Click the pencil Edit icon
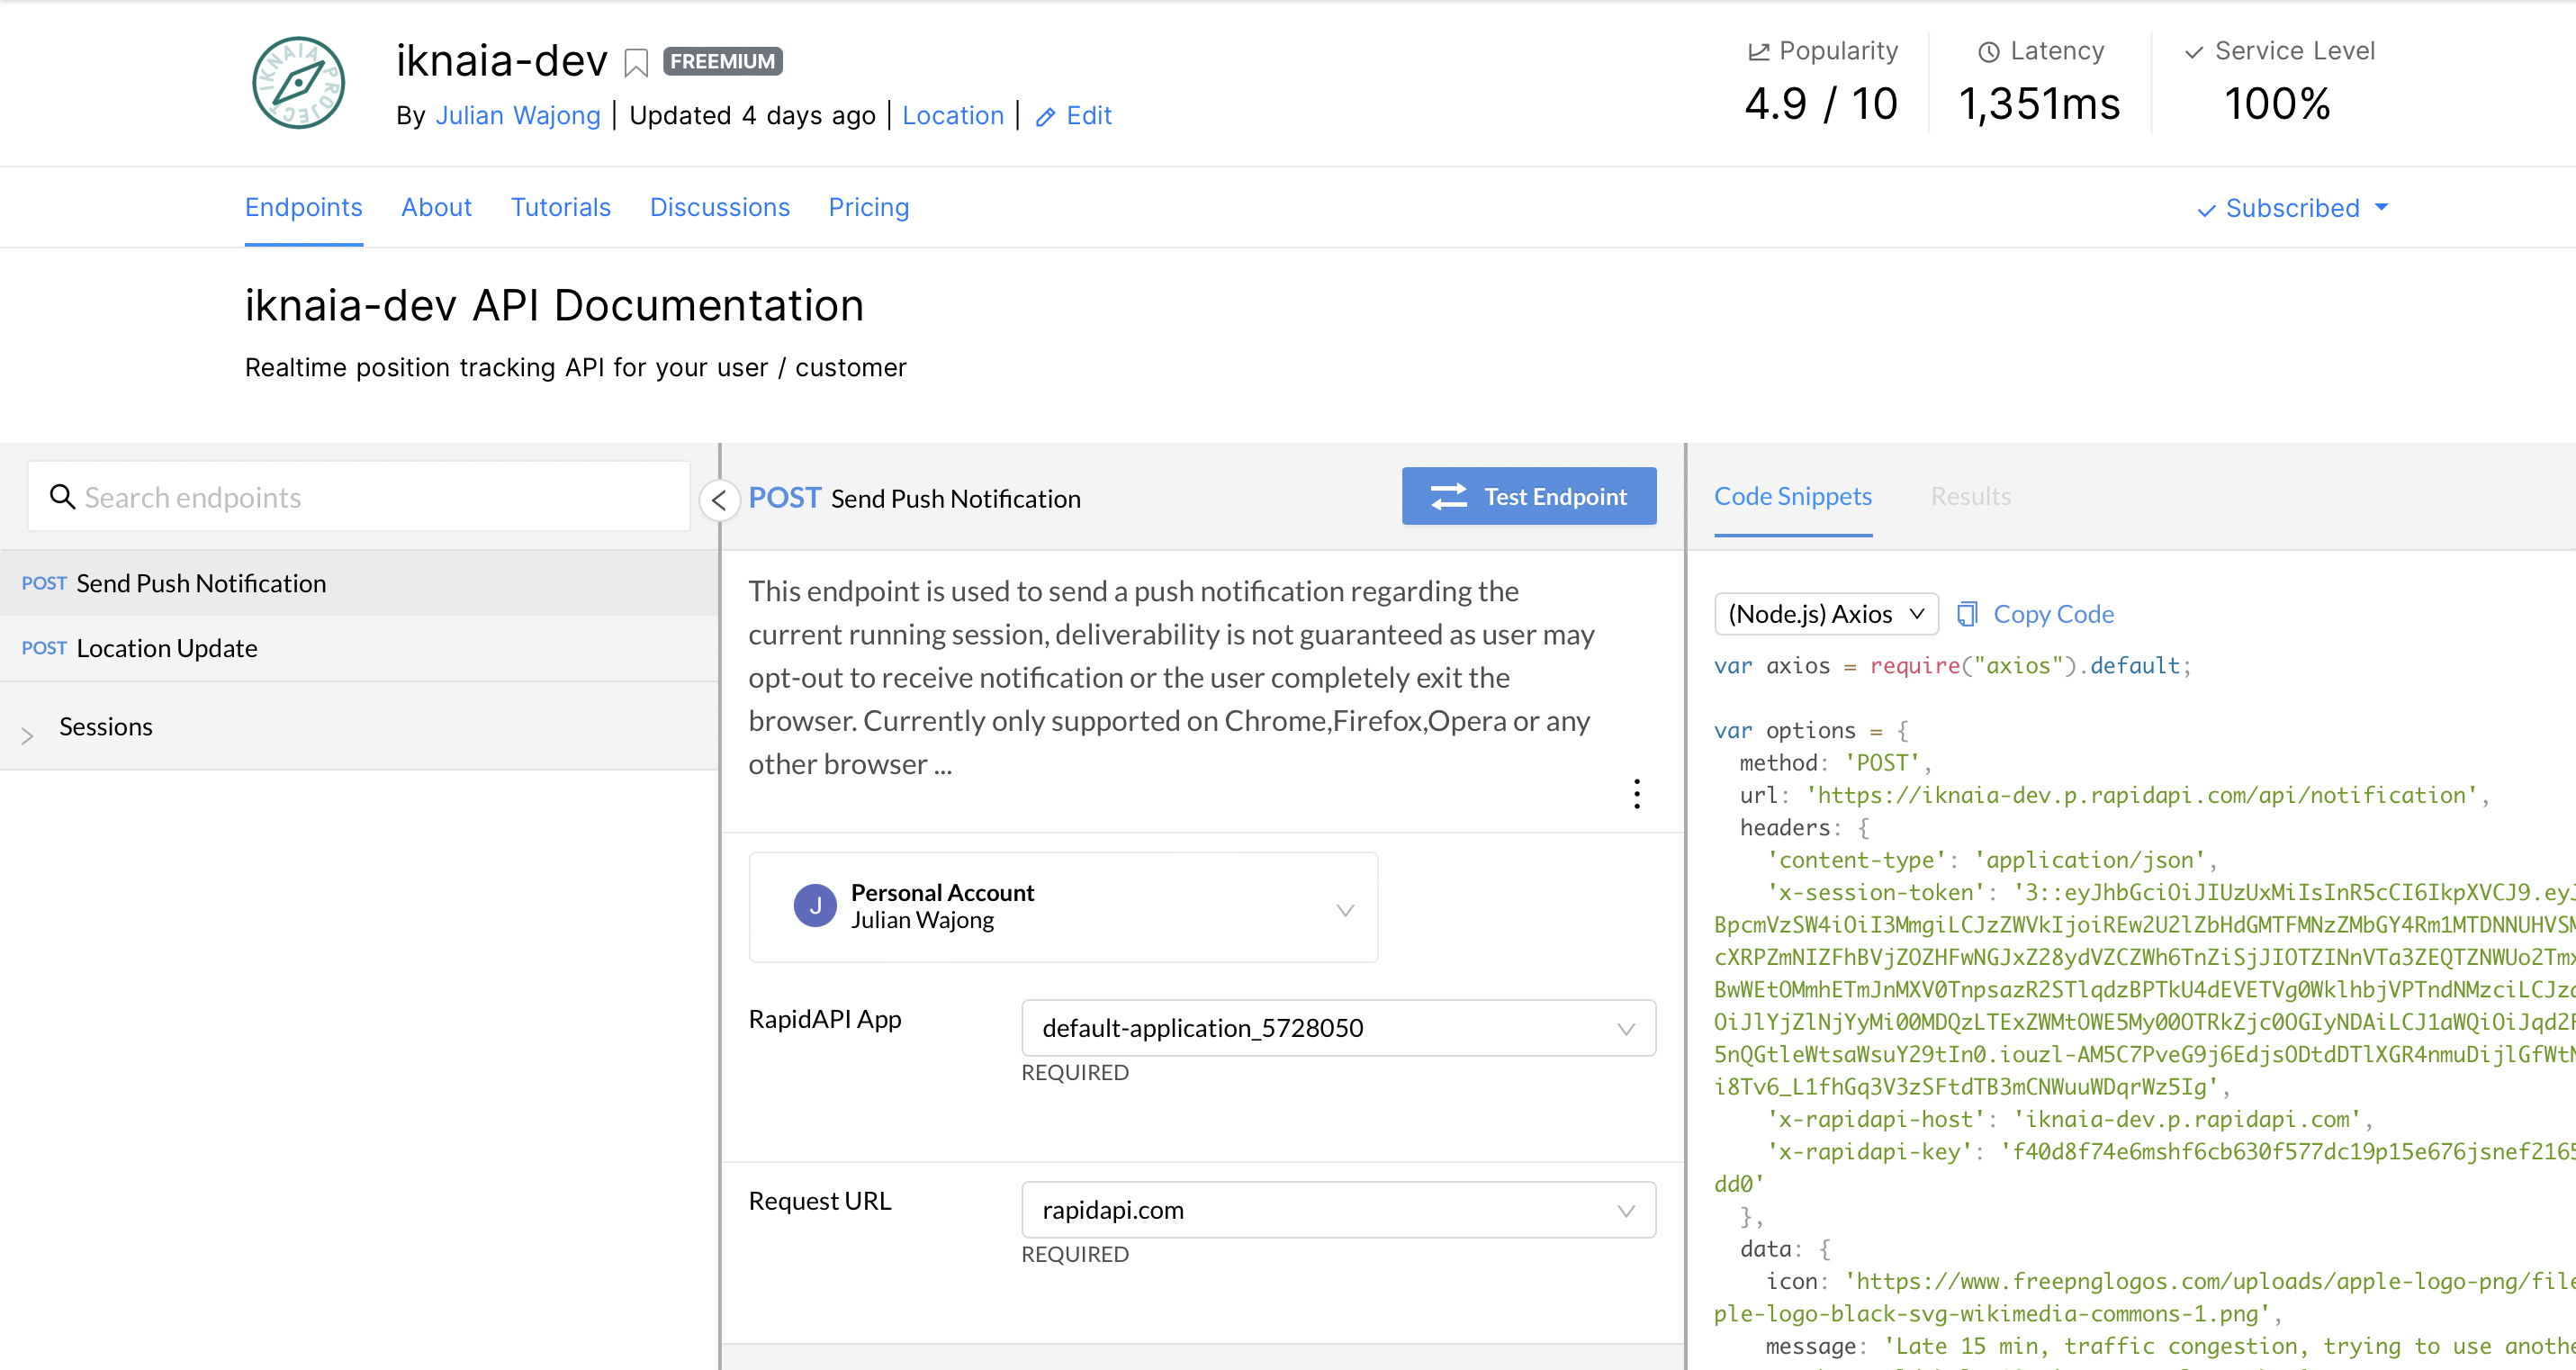The width and height of the screenshot is (2576, 1370). coord(1045,117)
